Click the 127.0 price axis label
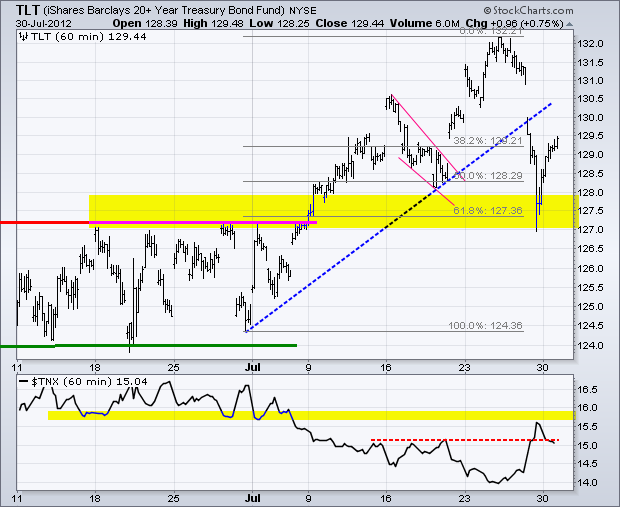 591,230
